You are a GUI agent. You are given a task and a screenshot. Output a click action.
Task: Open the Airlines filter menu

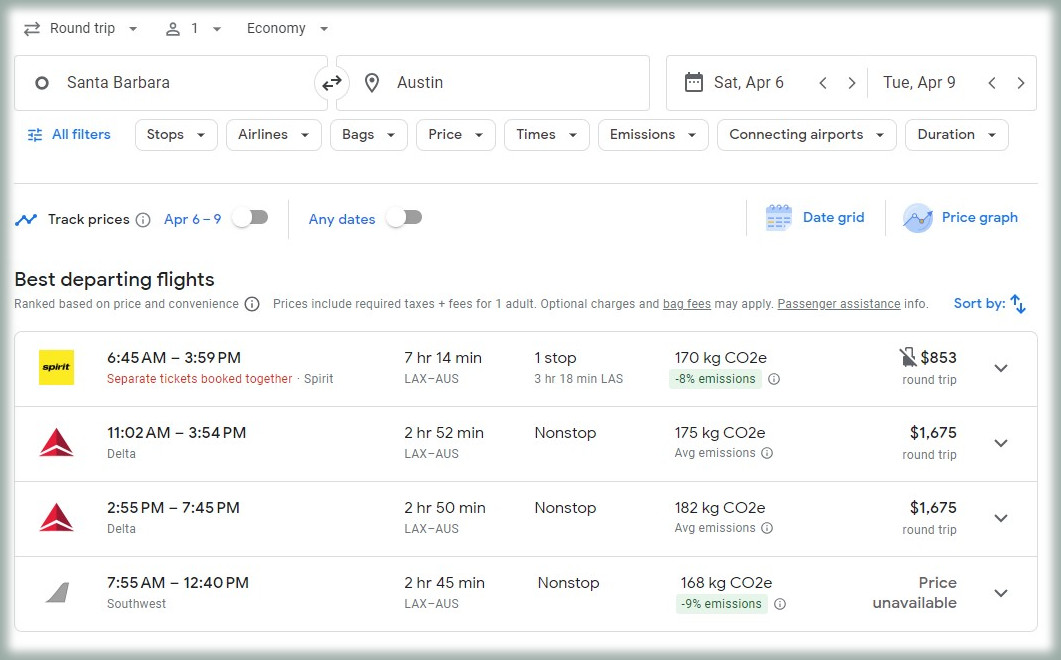(x=273, y=135)
